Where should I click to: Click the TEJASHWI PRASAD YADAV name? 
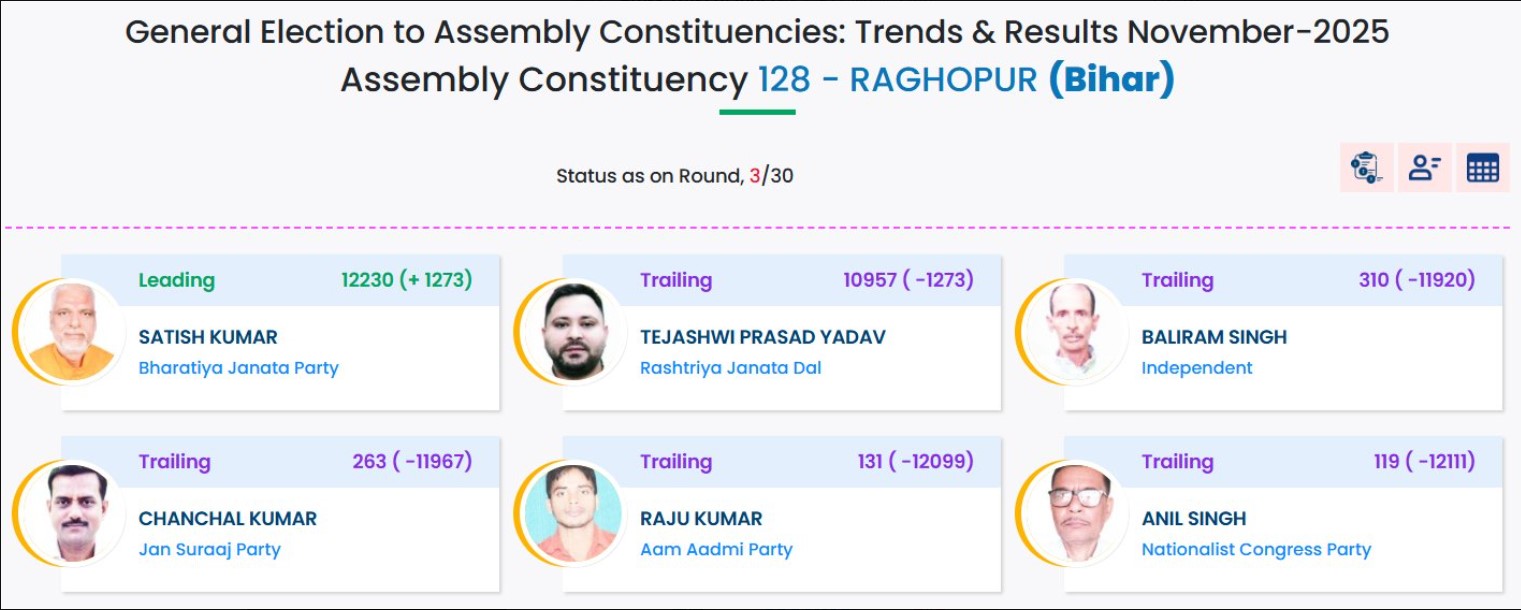(x=762, y=337)
